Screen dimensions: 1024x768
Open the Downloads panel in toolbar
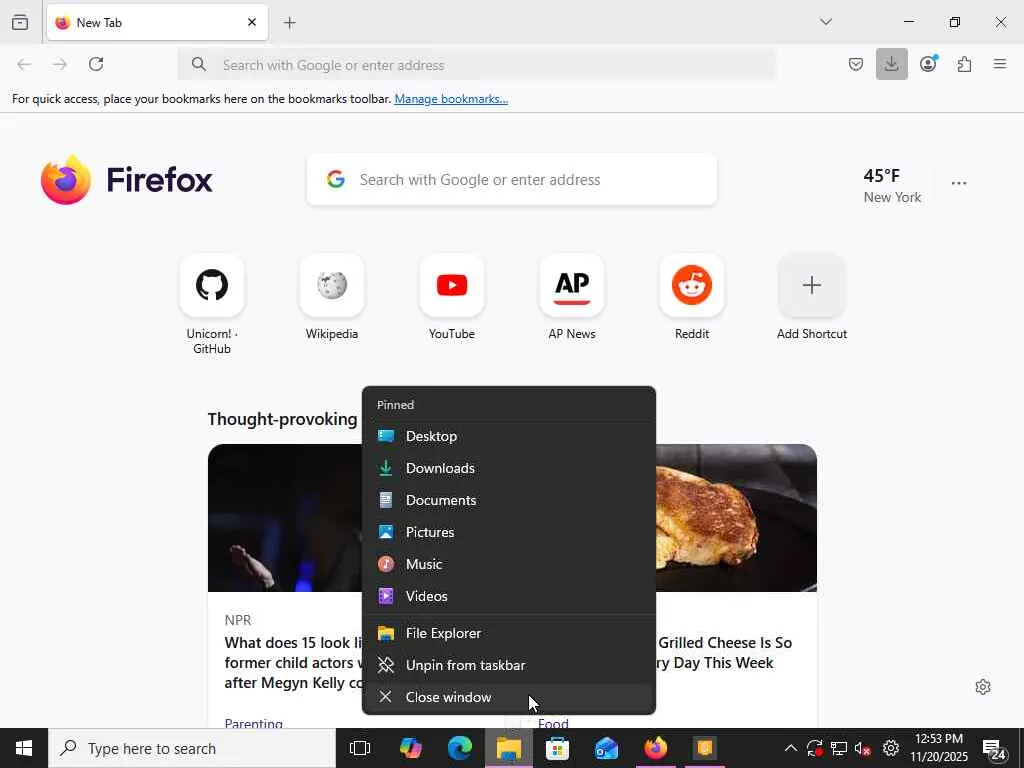(891, 64)
